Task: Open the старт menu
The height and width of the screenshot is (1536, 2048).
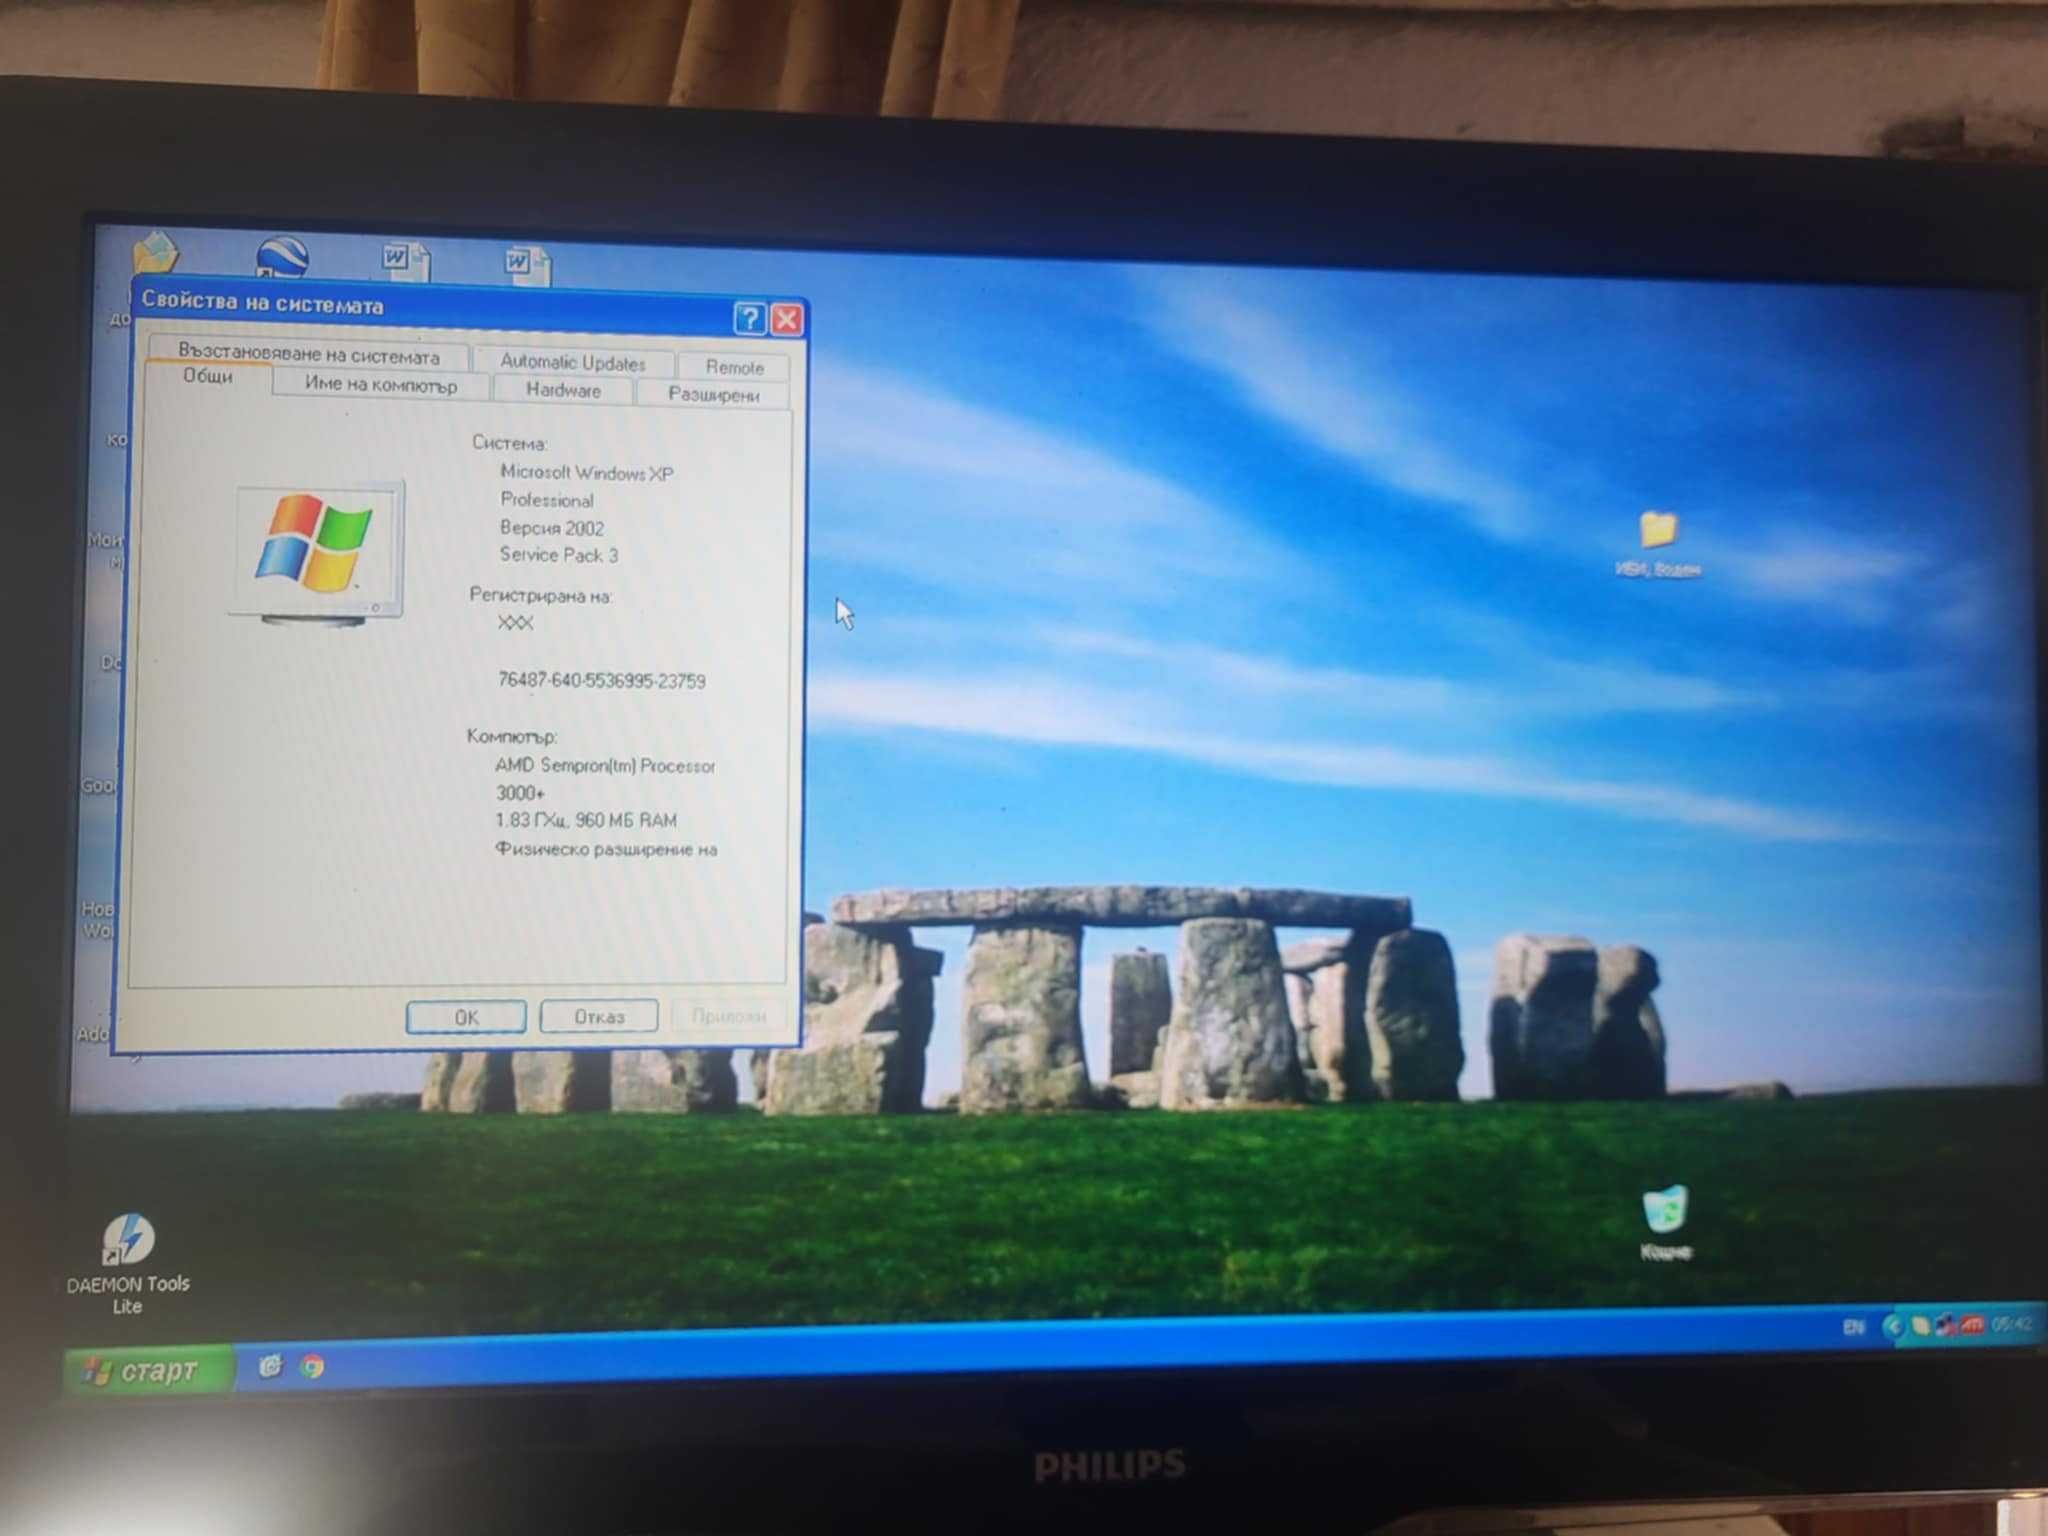Action: [x=148, y=1369]
